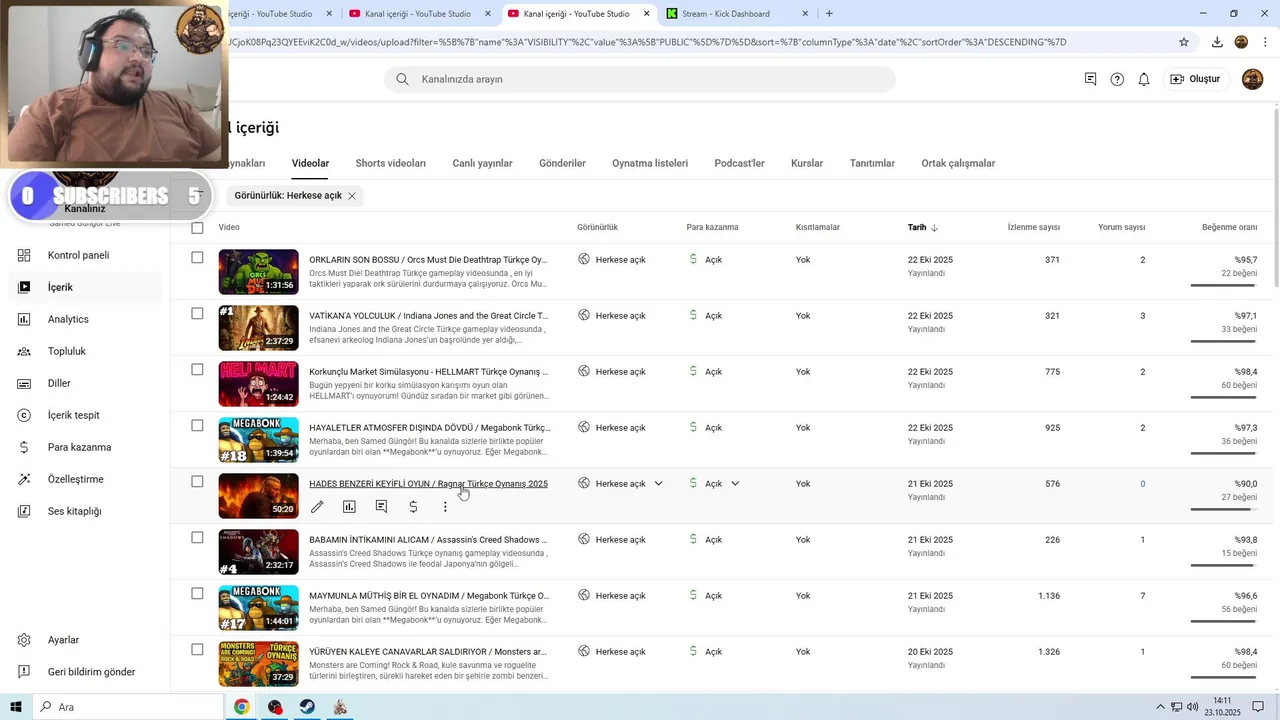Bookmark this page with the star icon
Image resolution: width=1280 pixels, height=720 pixels.
point(1184,42)
